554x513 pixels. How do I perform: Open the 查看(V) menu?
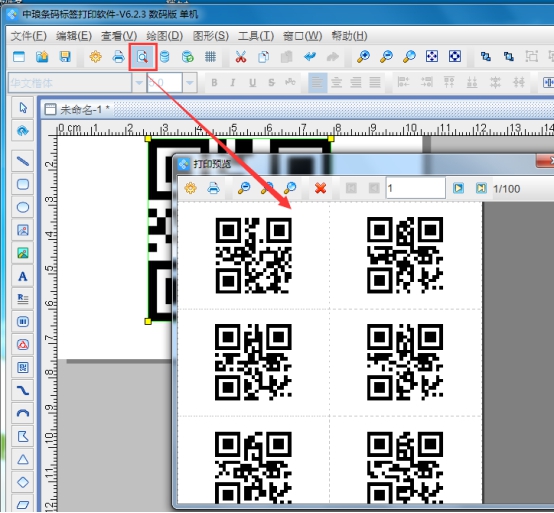coord(119,36)
